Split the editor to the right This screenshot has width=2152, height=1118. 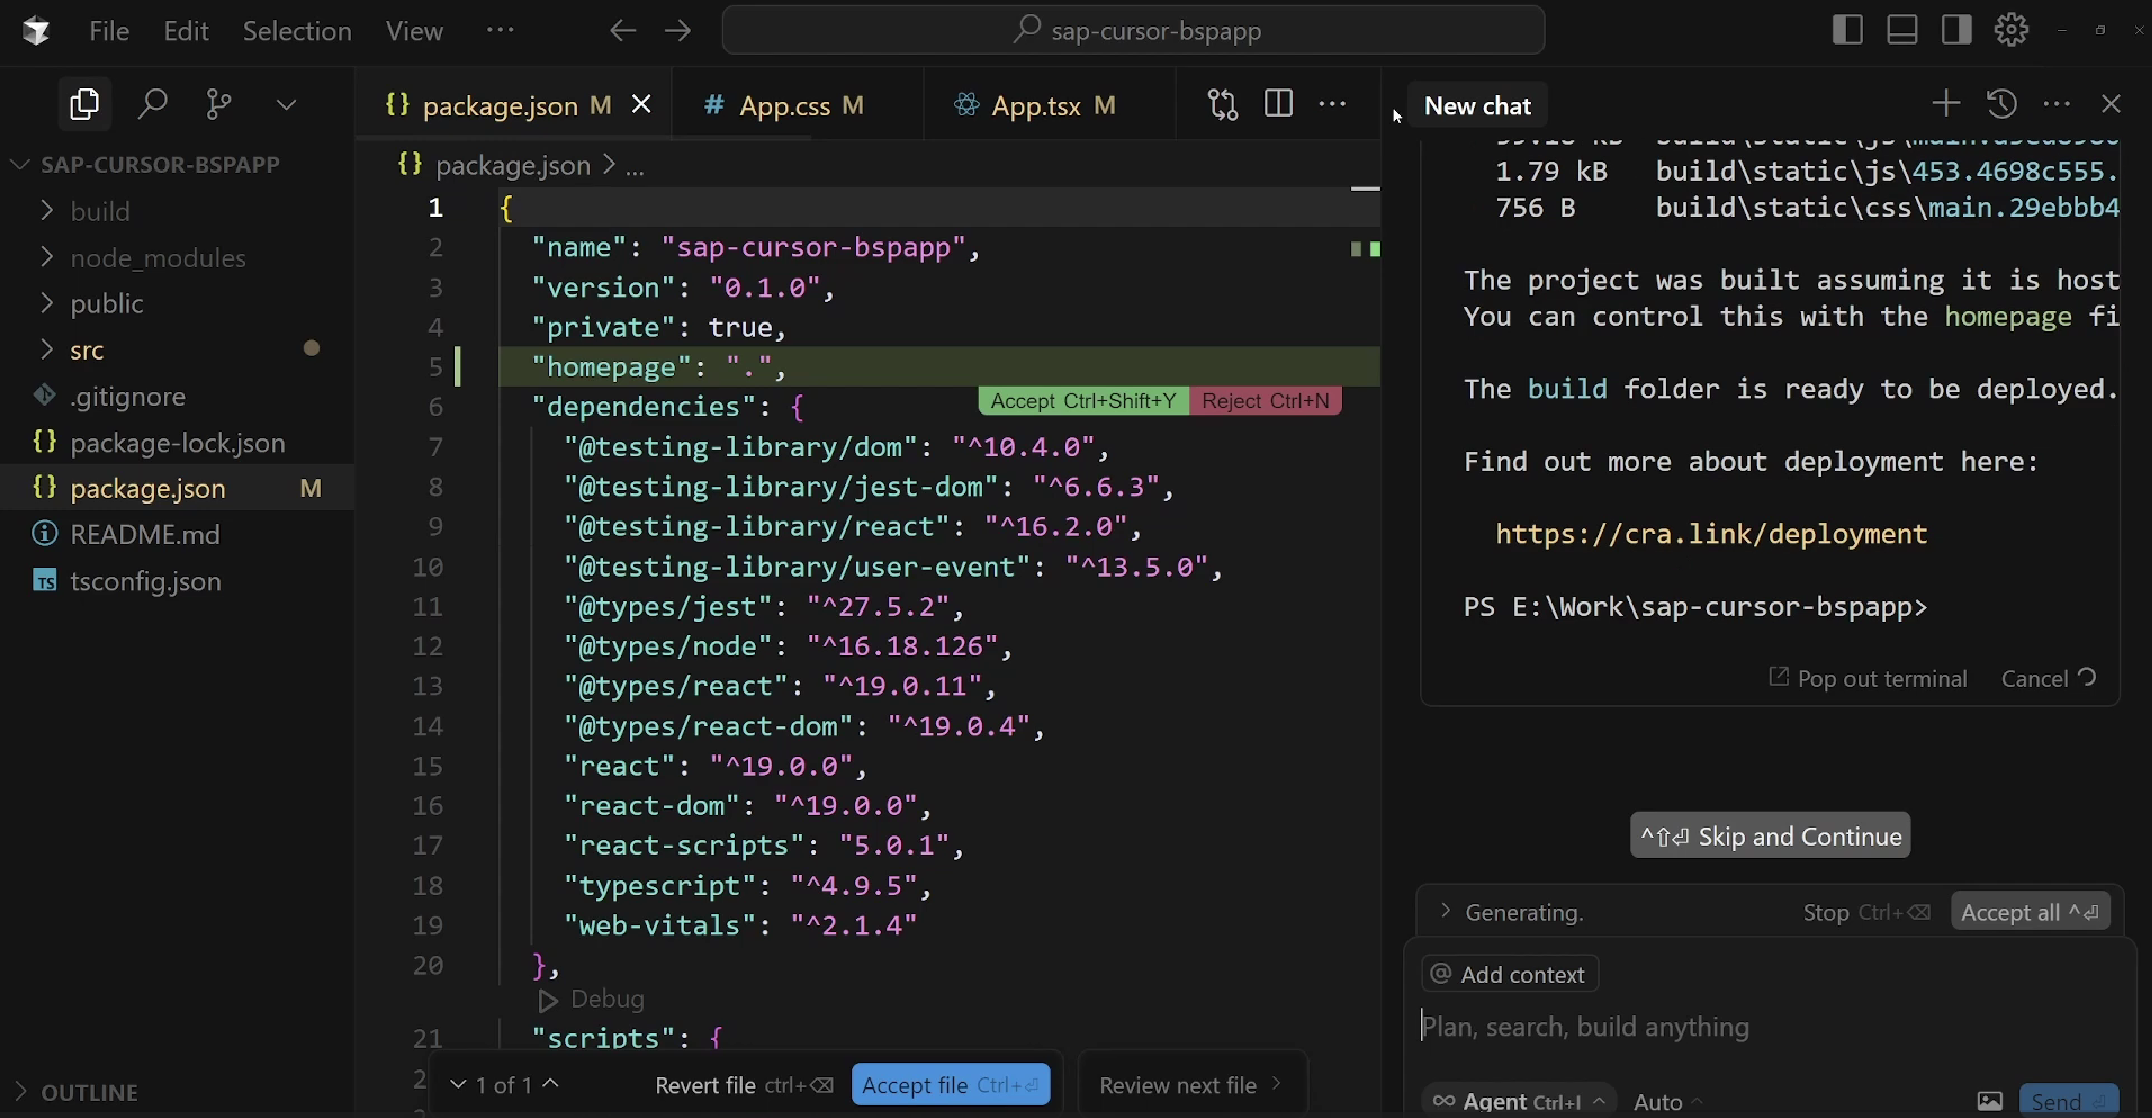(1278, 104)
